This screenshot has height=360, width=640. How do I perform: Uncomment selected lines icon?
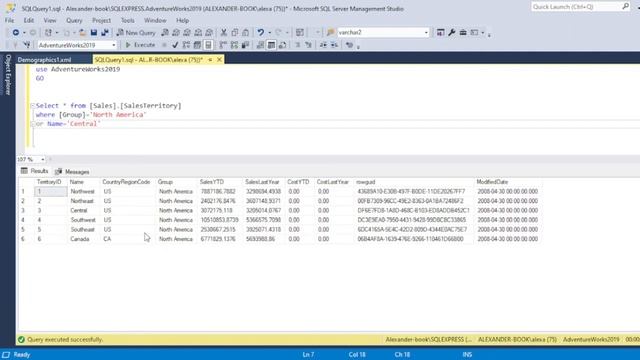pyautogui.click(x=309, y=45)
